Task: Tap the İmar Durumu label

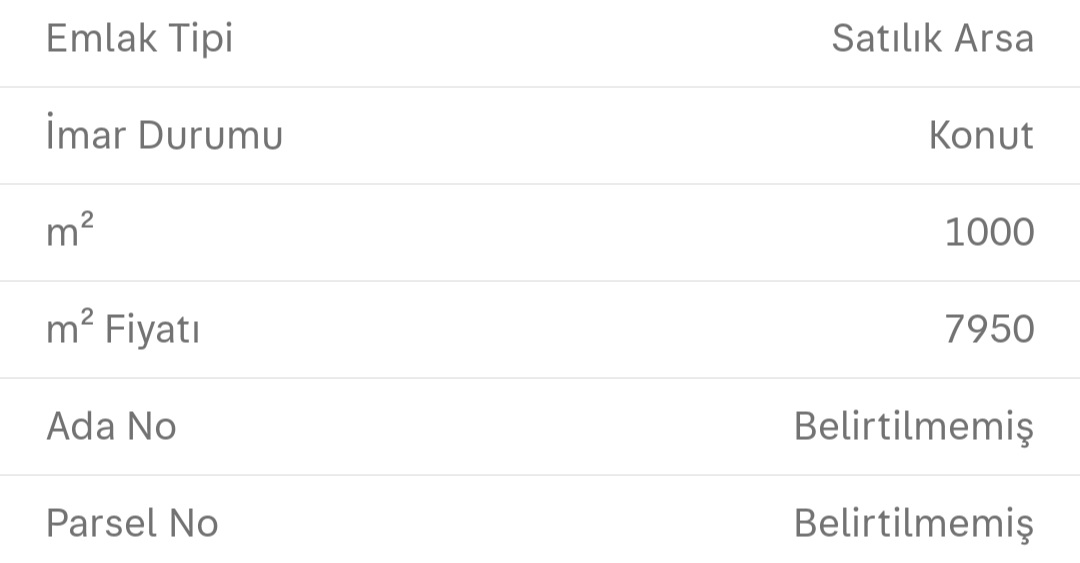Action: point(164,135)
